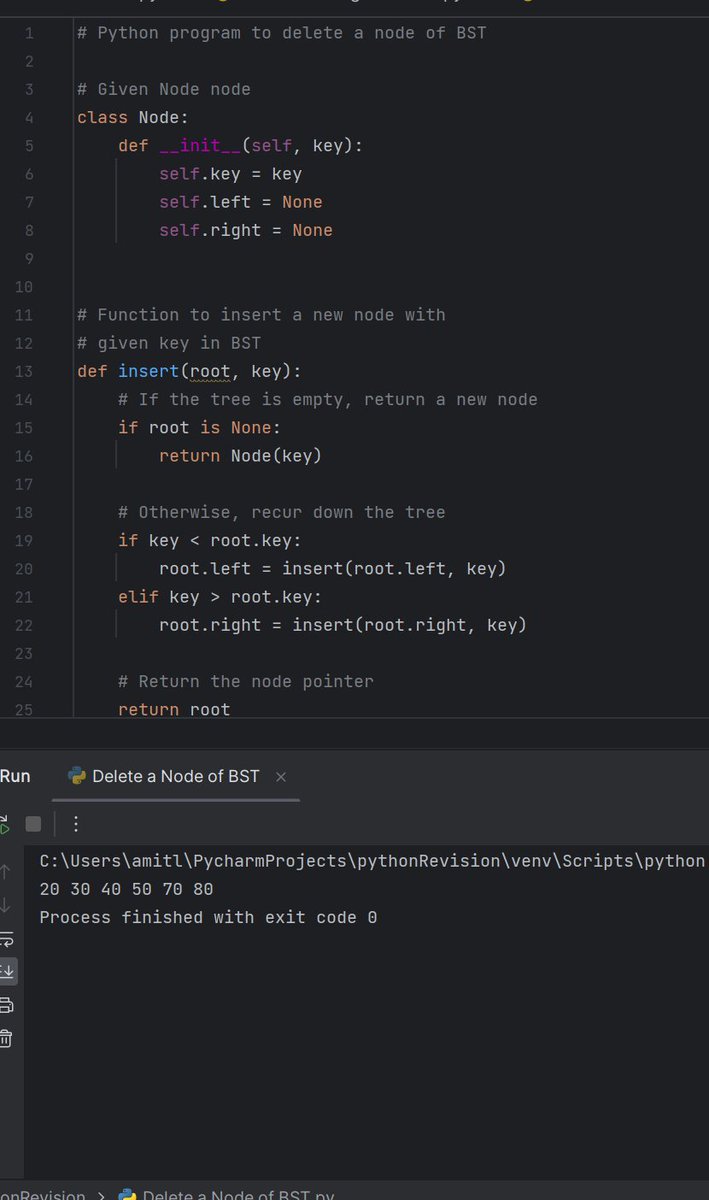Screen dimensions: 709x1200
Task: Click the gray Stop button in Run toolbar
Action: coord(33,824)
